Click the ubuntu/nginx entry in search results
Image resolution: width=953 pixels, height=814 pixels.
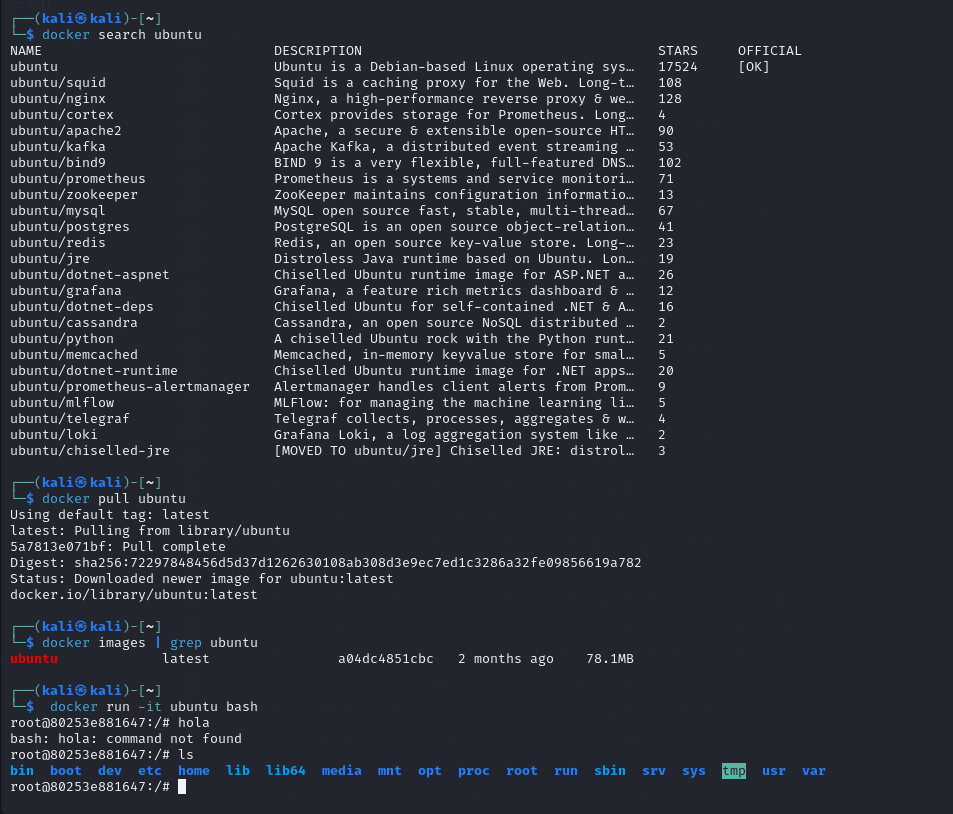[58, 99]
